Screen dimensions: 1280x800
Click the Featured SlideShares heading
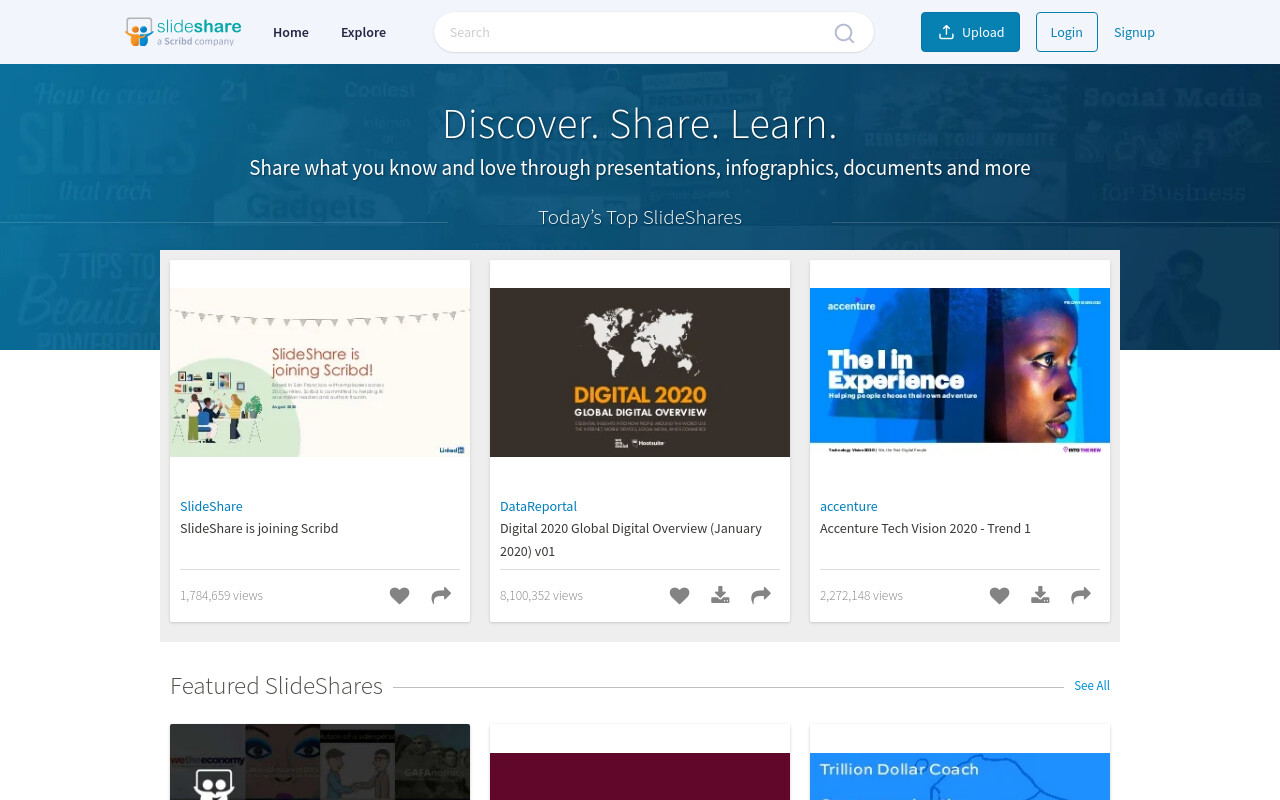pos(276,686)
